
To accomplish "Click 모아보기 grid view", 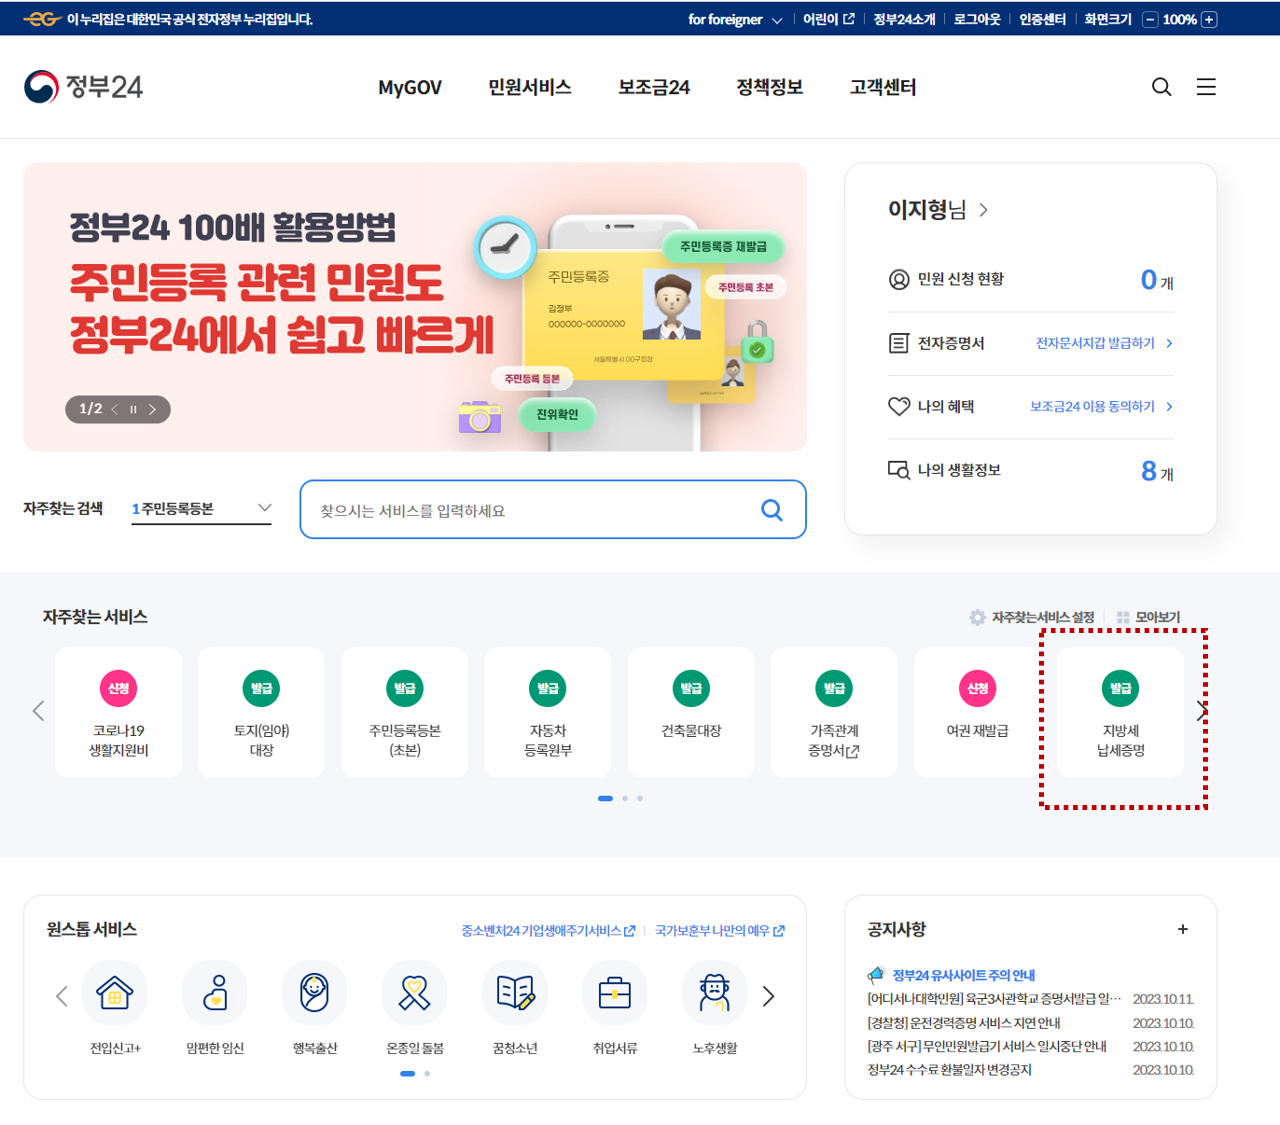I will (x=1148, y=617).
